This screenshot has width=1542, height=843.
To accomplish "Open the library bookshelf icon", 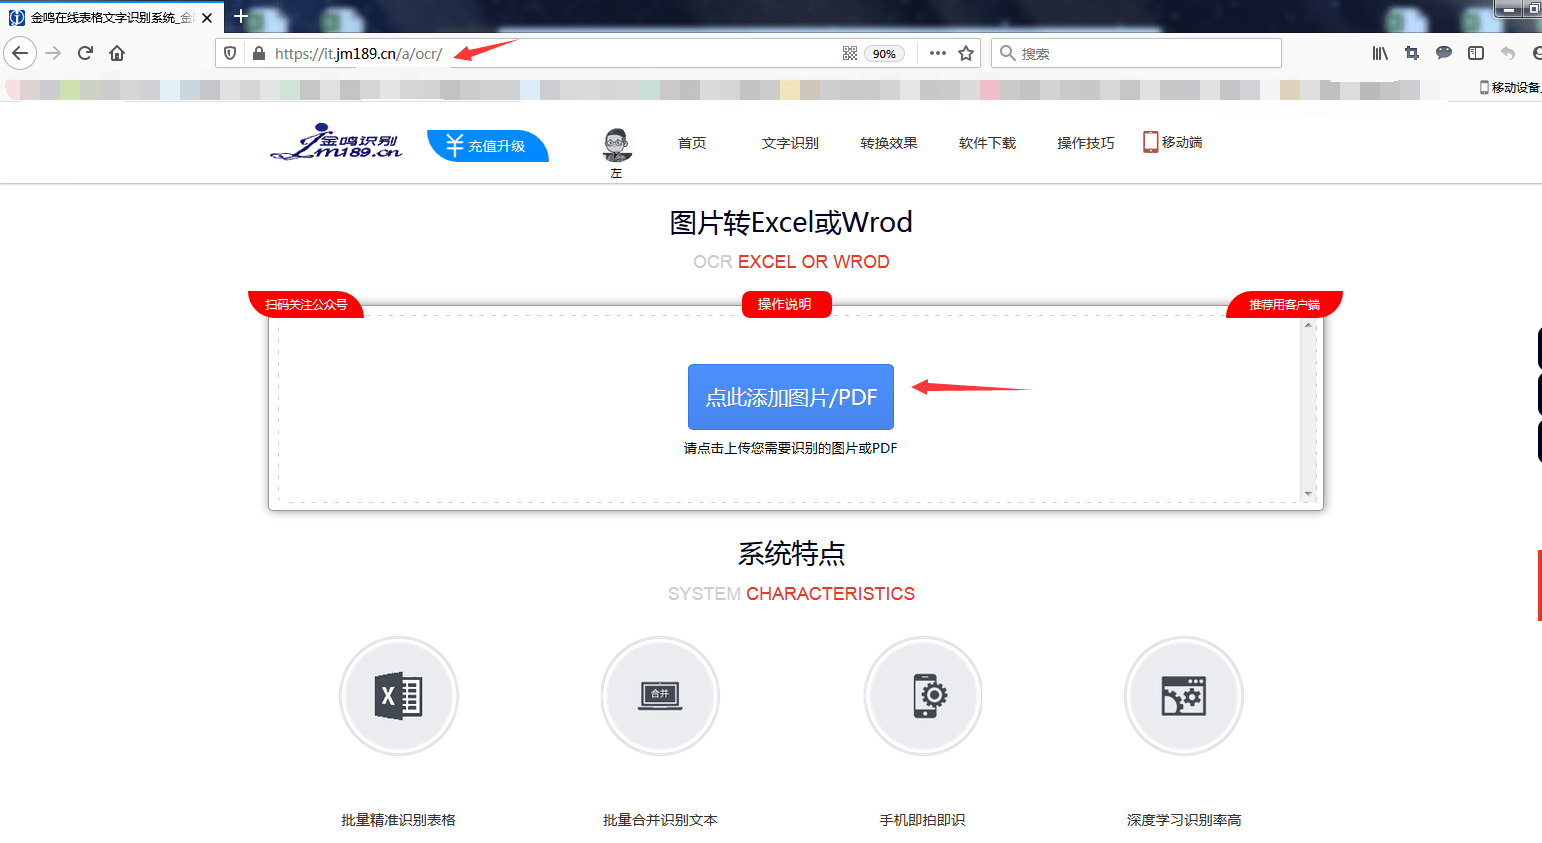I will click(1380, 53).
